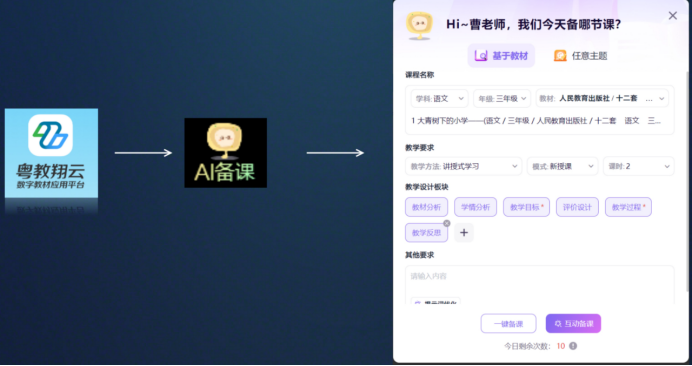Screen dimensions: 692x366
Task: Switch to the 基于教材 tab
Action: 501,56
